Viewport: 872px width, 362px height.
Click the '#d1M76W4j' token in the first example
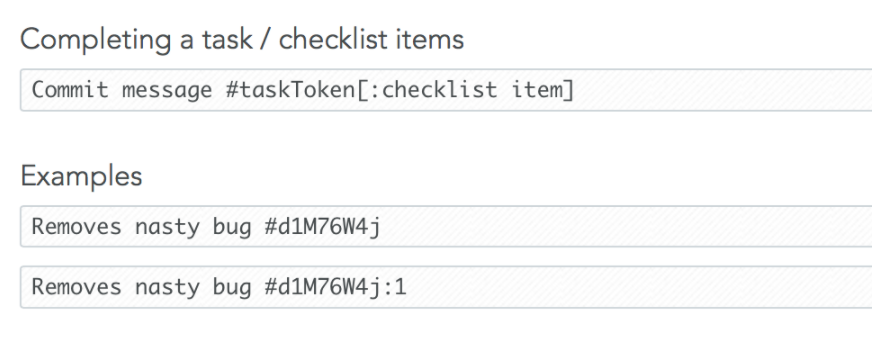click(x=323, y=227)
